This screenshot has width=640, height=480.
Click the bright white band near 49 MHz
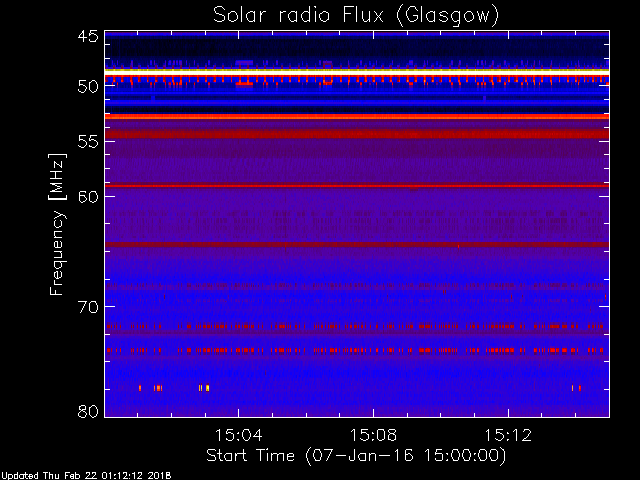pos(356,72)
